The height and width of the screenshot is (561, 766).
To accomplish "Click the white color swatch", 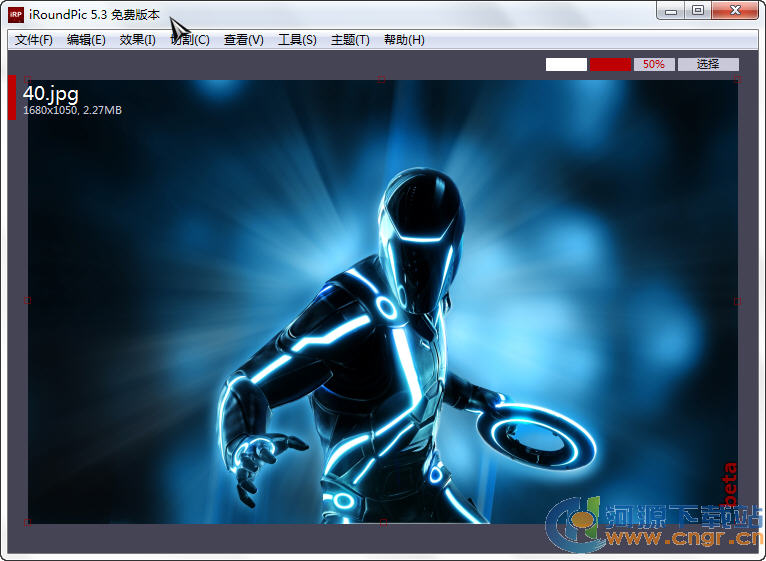I will [566, 65].
